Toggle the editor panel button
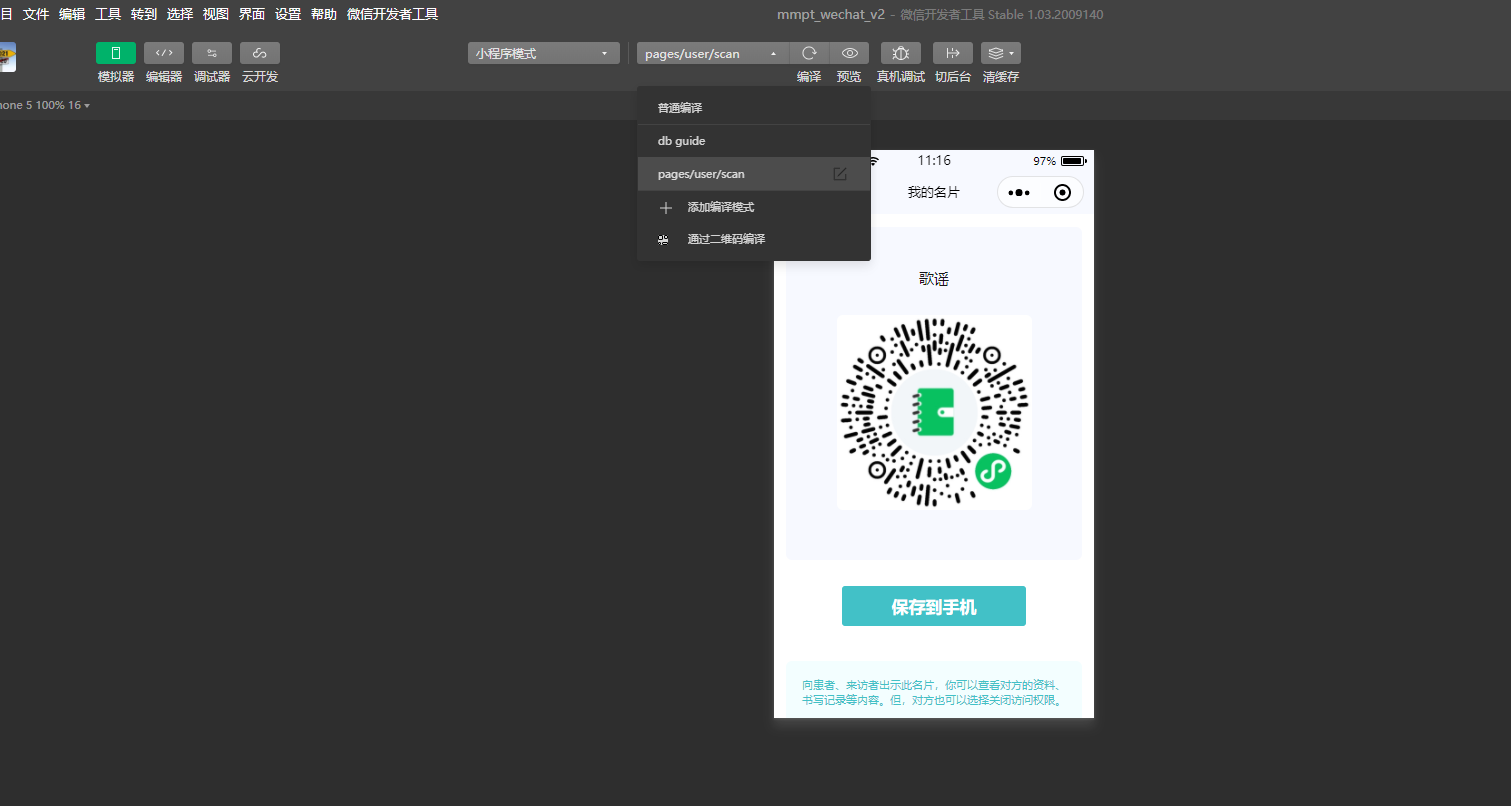This screenshot has width=1511, height=806. (x=164, y=53)
